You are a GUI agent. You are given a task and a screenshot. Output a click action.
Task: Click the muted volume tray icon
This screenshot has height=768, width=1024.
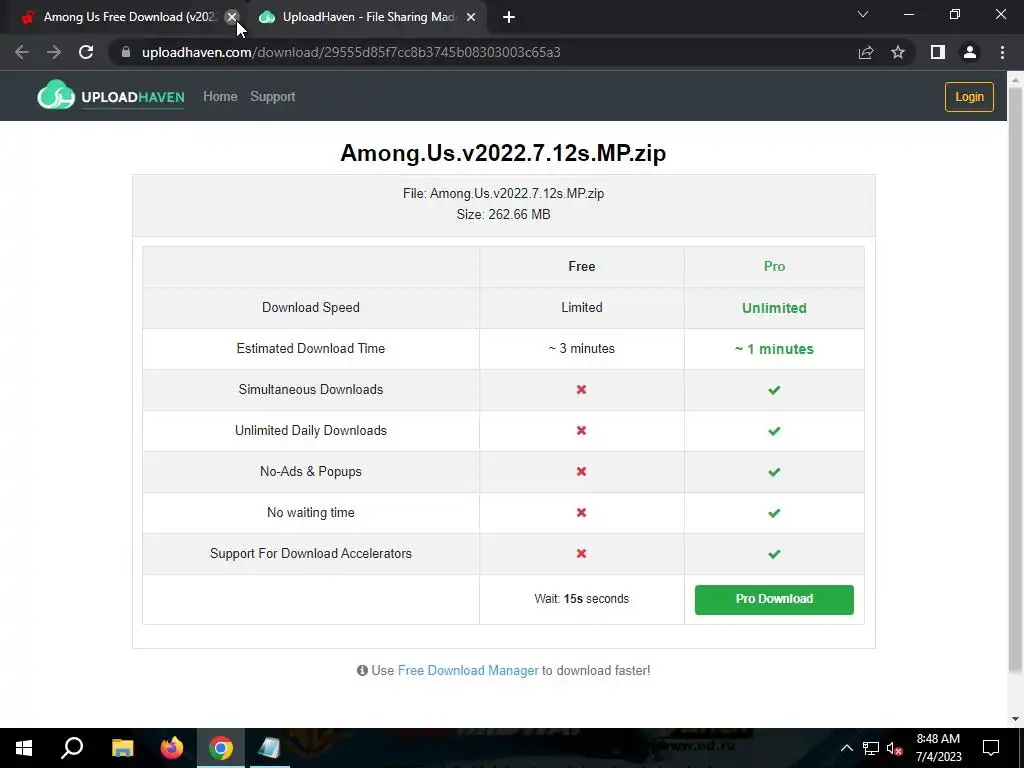tap(895, 749)
